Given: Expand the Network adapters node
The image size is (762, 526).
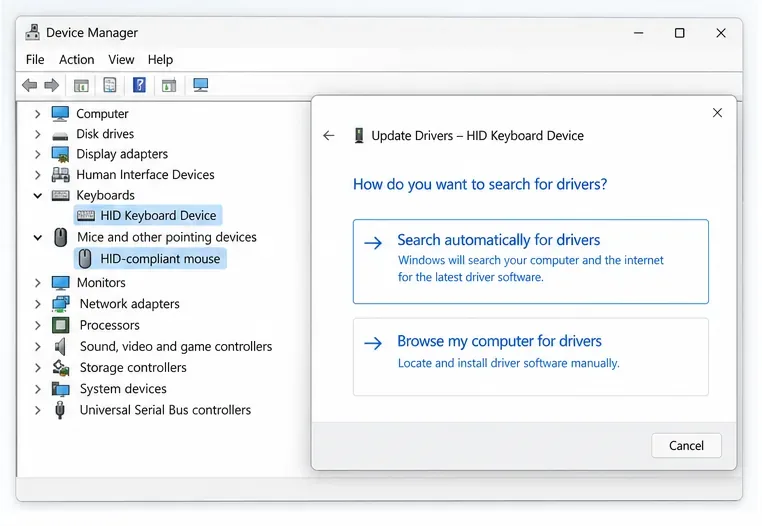Looking at the screenshot, I should tap(37, 304).
